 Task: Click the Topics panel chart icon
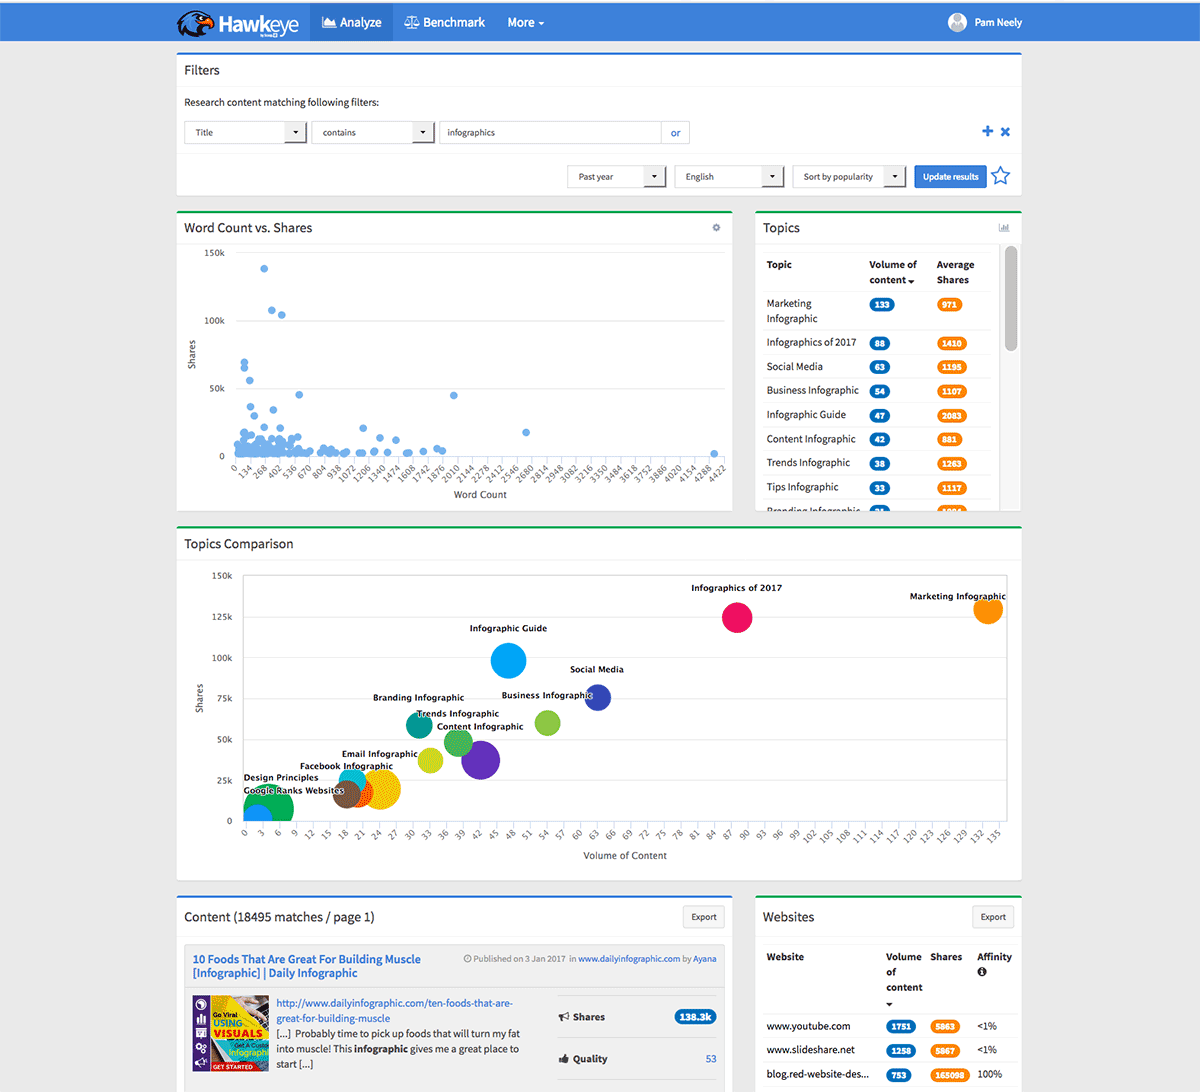1004,228
